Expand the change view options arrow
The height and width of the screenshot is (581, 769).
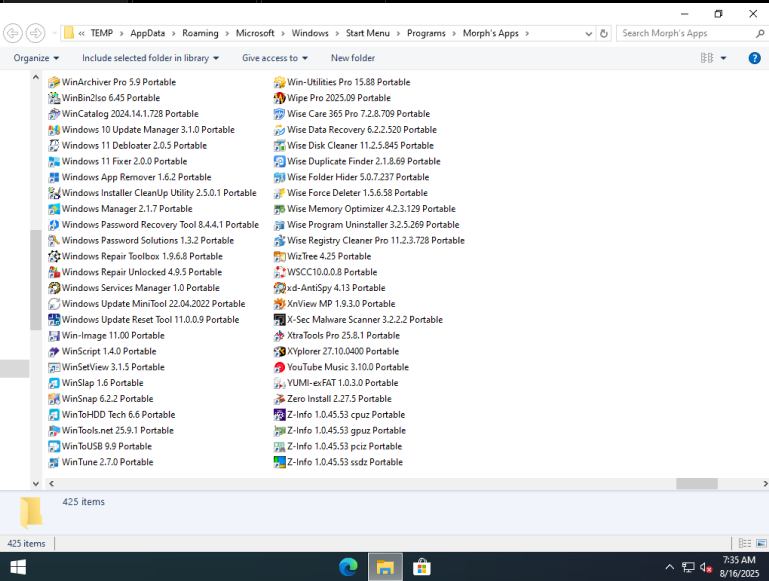[723, 58]
